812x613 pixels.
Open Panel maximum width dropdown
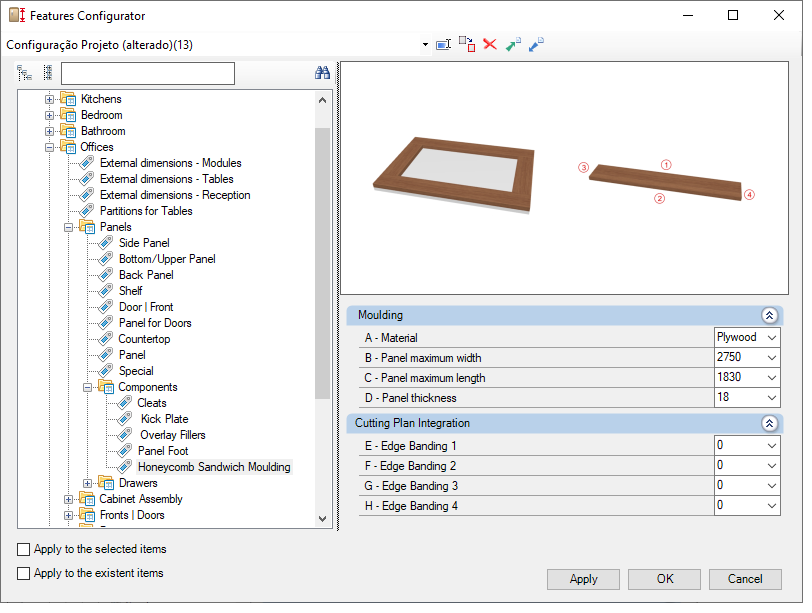[x=772, y=358]
